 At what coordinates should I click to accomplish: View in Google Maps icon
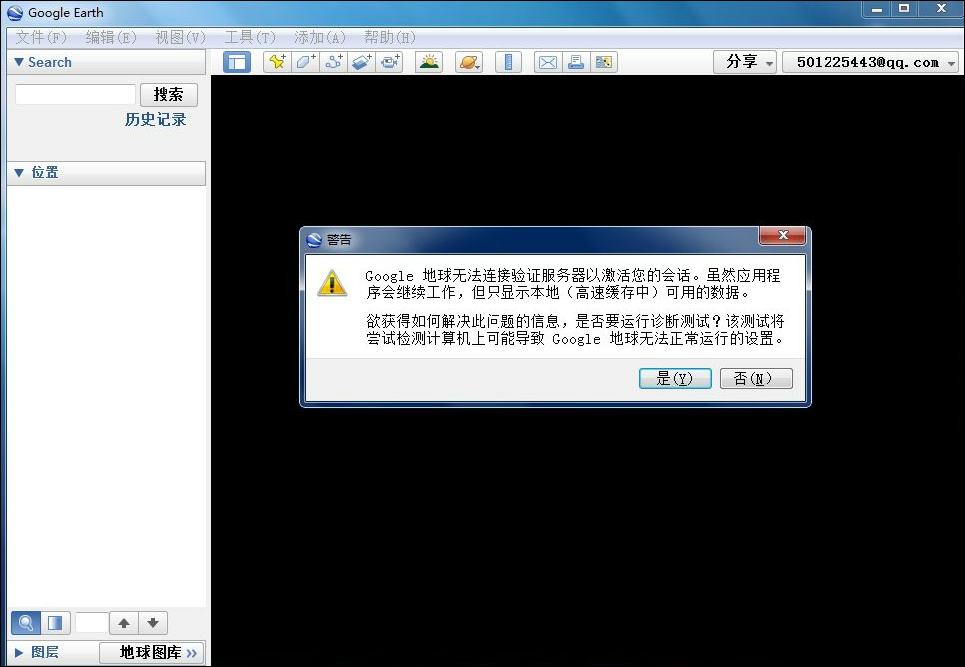click(604, 62)
